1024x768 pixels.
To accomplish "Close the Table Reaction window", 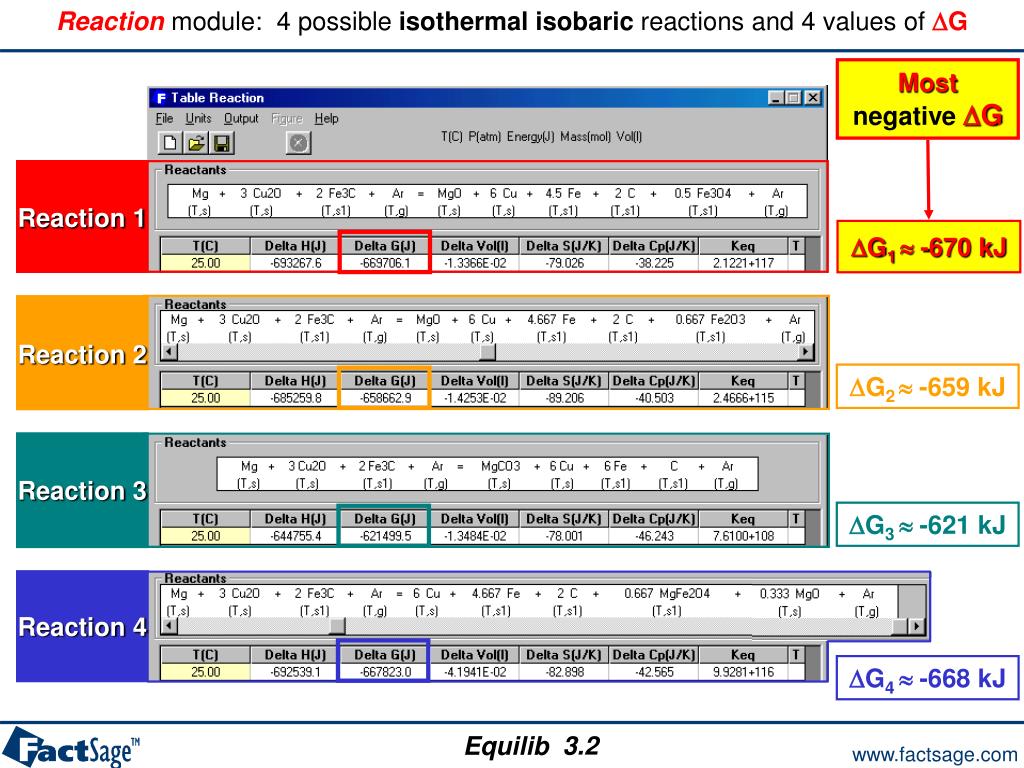I will click(x=812, y=98).
